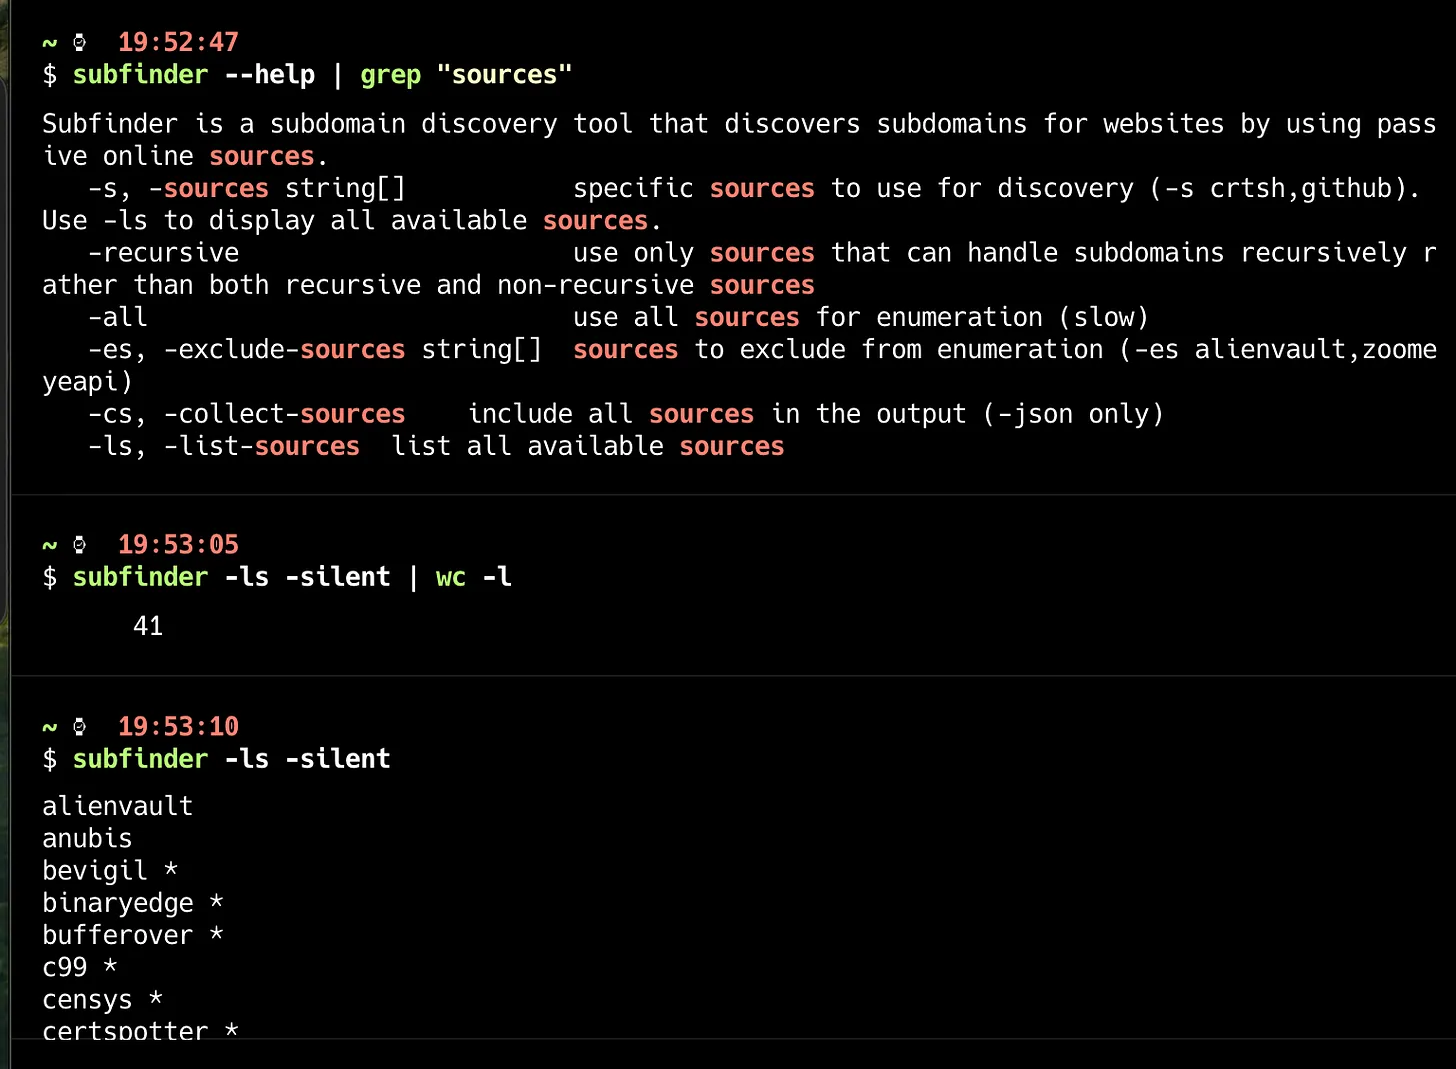Click the -silent flag in the third command

pyautogui.click(x=338, y=758)
